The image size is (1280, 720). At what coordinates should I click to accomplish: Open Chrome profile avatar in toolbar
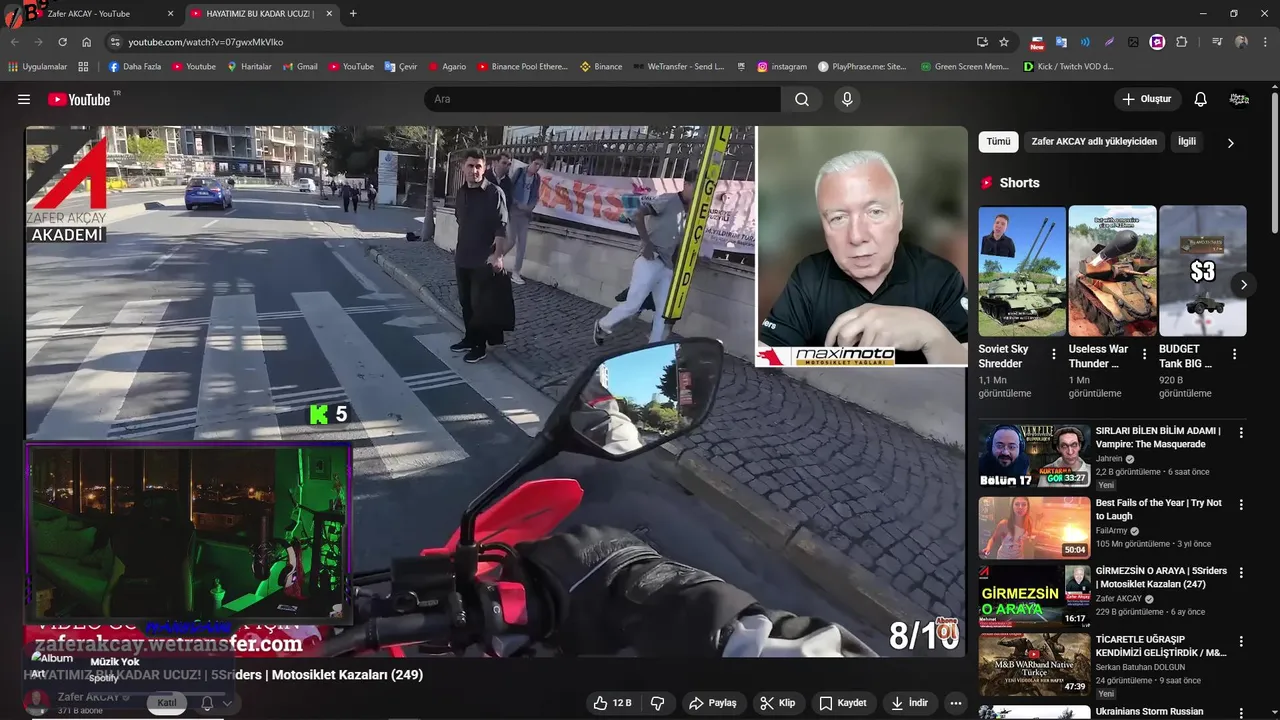1241,42
